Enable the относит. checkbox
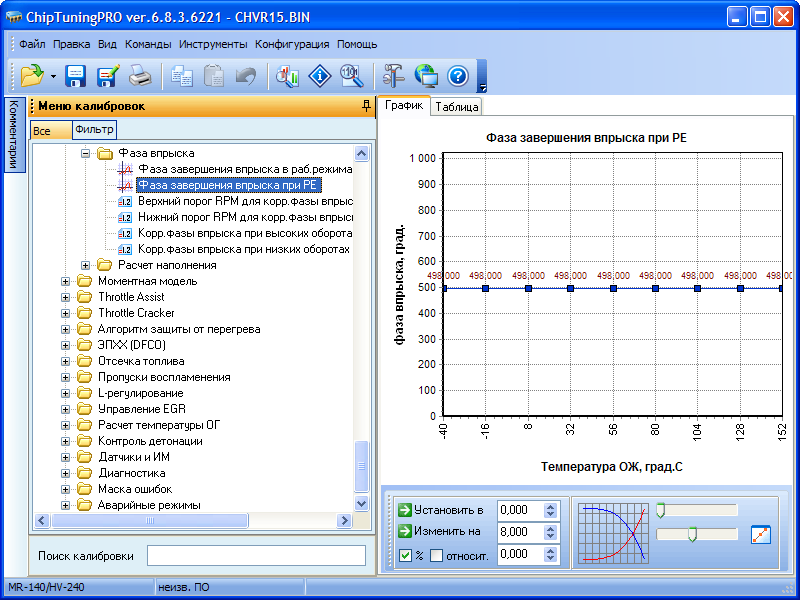The width and height of the screenshot is (800, 600). tap(436, 555)
